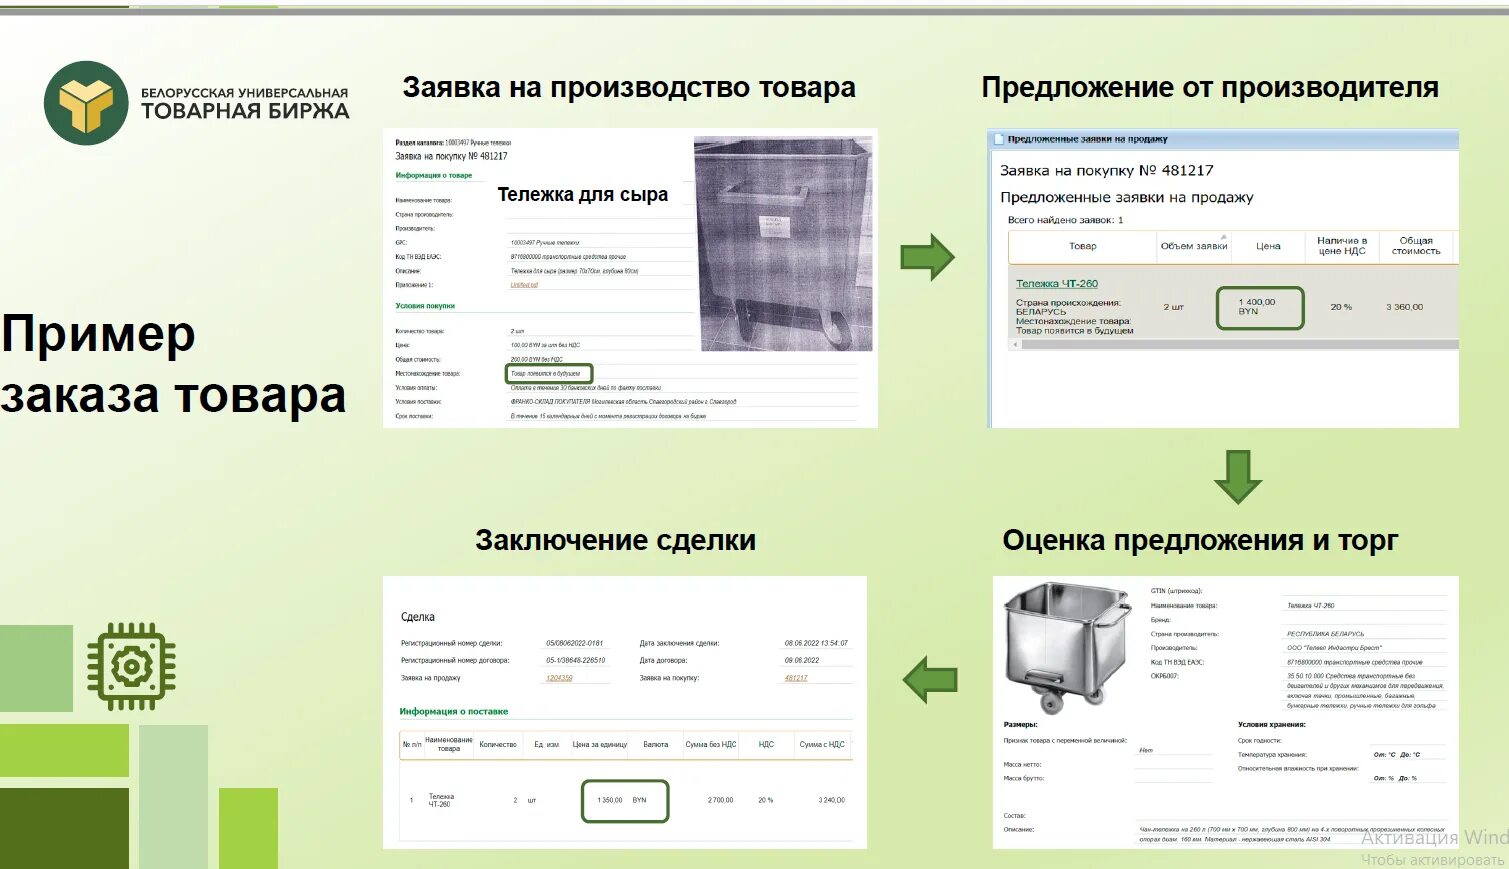Screen dimensions: 1509x869
Task: Click the deal date 08.06.2022 13:54:07
Action: click(816, 643)
